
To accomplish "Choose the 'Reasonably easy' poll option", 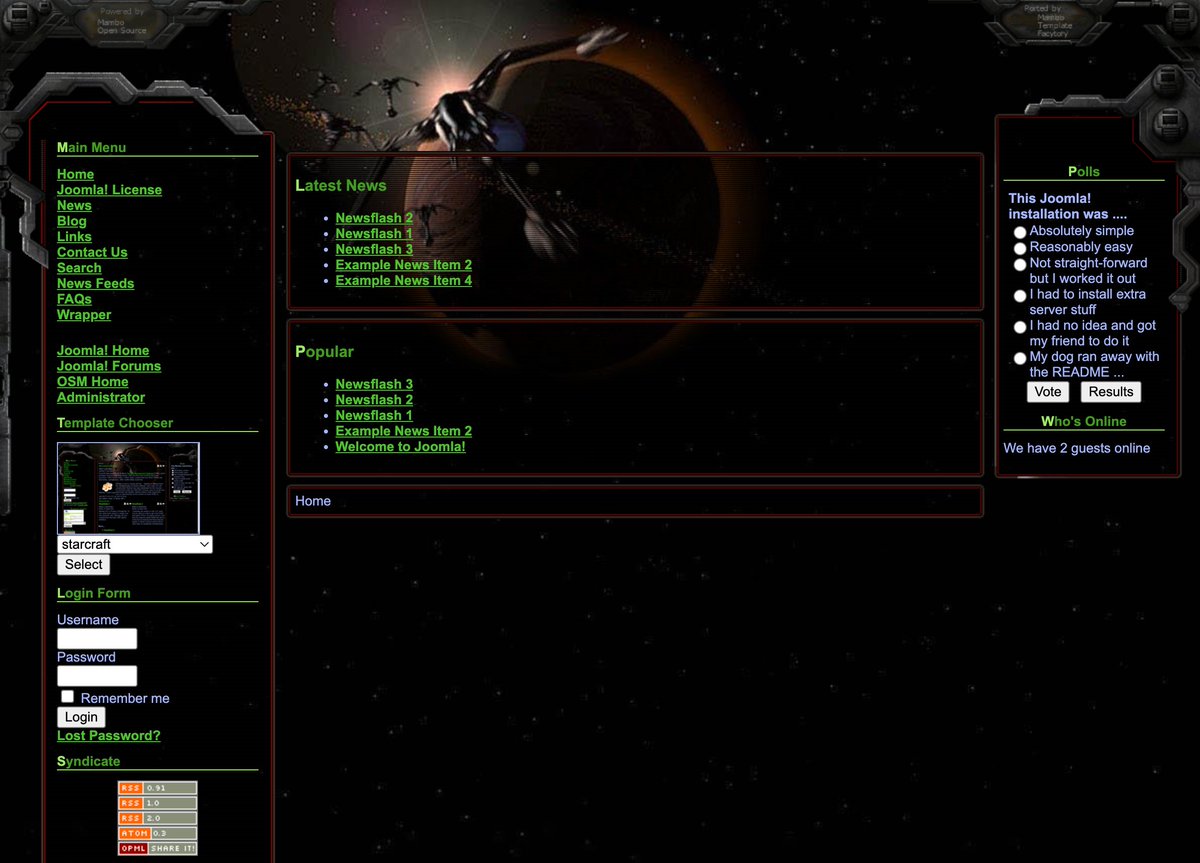I will [x=1020, y=248].
